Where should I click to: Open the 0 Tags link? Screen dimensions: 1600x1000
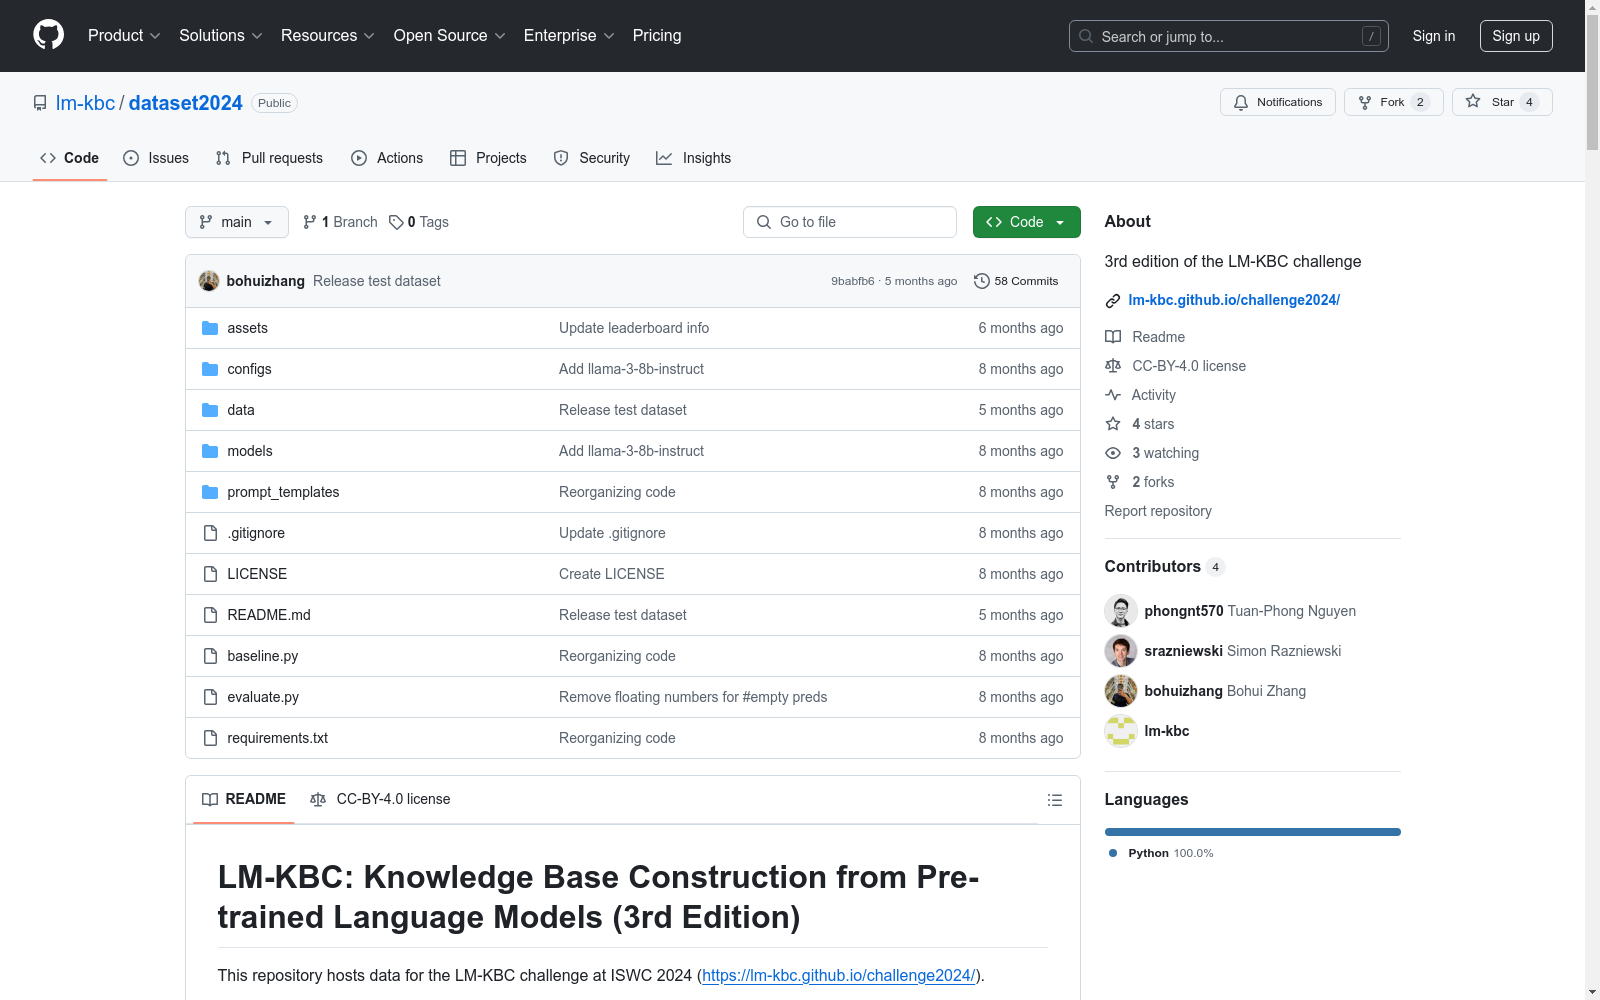(x=419, y=222)
